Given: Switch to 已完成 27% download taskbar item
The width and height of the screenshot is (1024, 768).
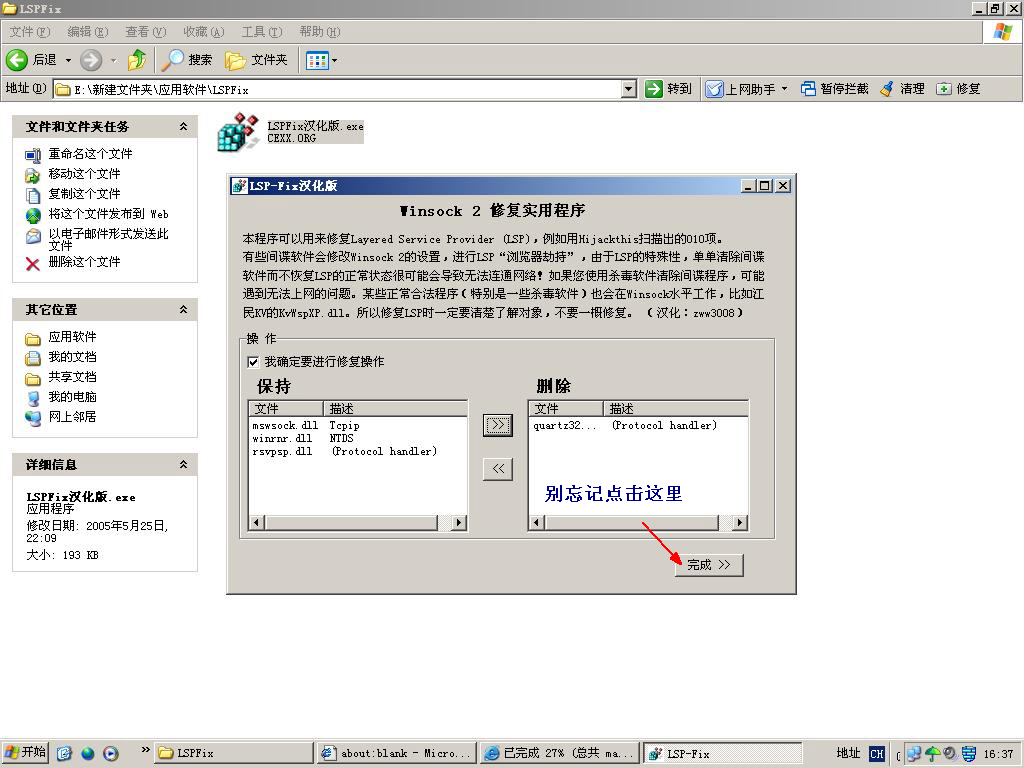Looking at the screenshot, I should tap(560, 753).
